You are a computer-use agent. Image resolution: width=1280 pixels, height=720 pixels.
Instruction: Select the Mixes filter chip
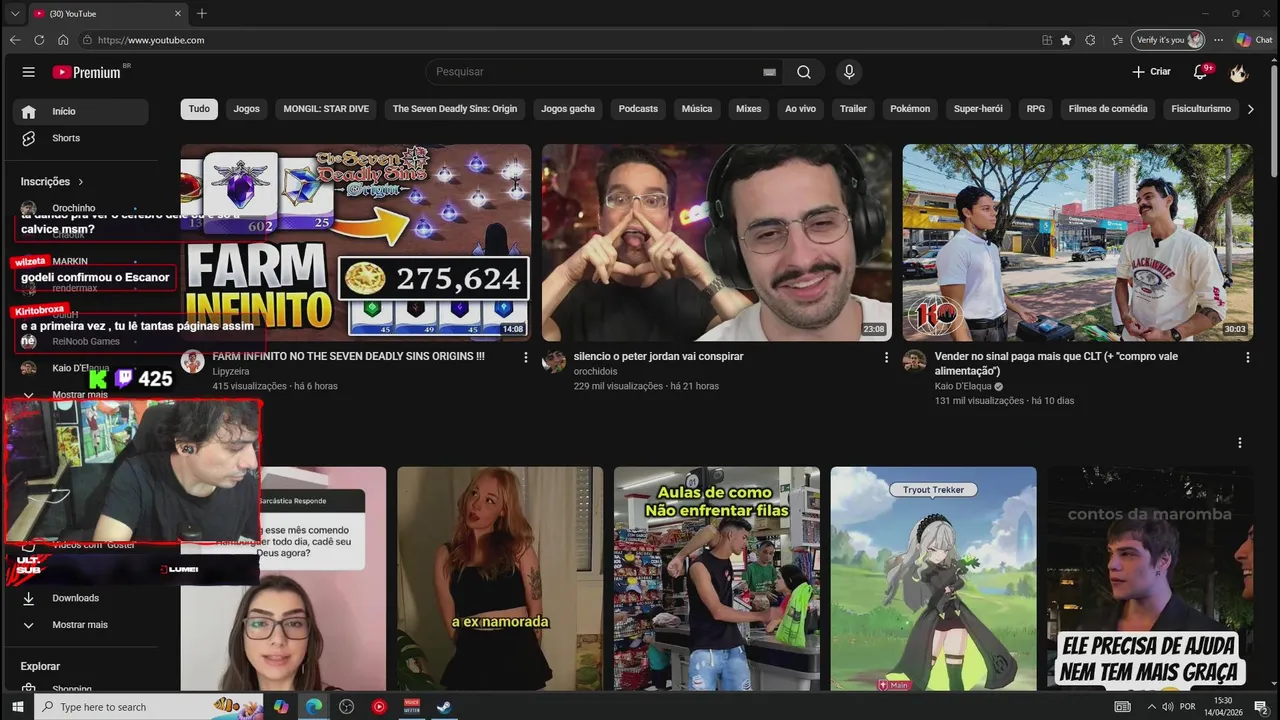click(x=749, y=108)
